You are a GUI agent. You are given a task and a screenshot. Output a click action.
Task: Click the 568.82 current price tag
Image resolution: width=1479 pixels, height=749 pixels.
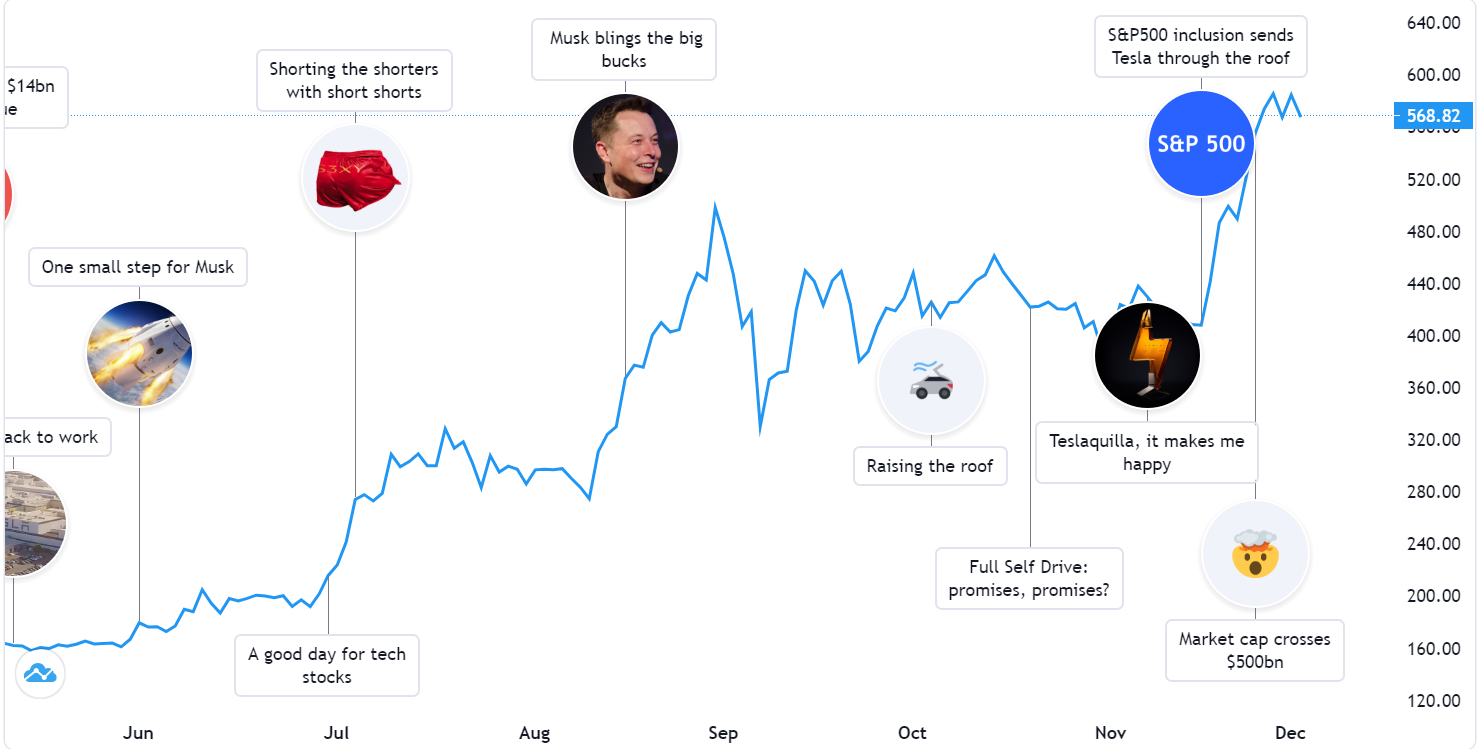coord(1434,116)
